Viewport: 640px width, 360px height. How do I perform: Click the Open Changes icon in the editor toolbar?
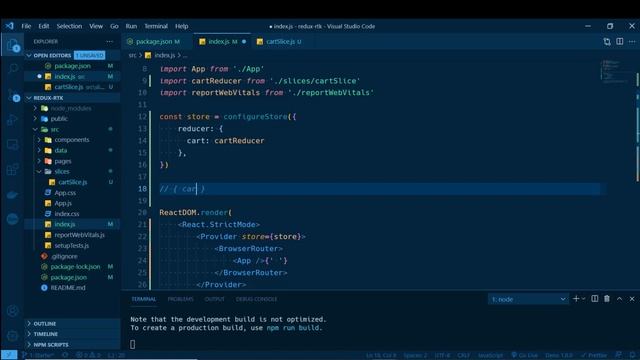[x=607, y=42]
